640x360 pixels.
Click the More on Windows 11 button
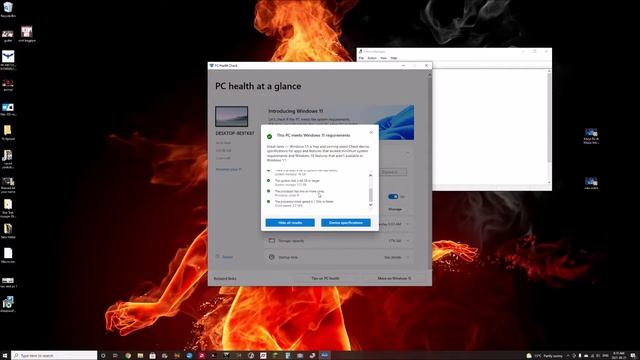[x=394, y=278]
